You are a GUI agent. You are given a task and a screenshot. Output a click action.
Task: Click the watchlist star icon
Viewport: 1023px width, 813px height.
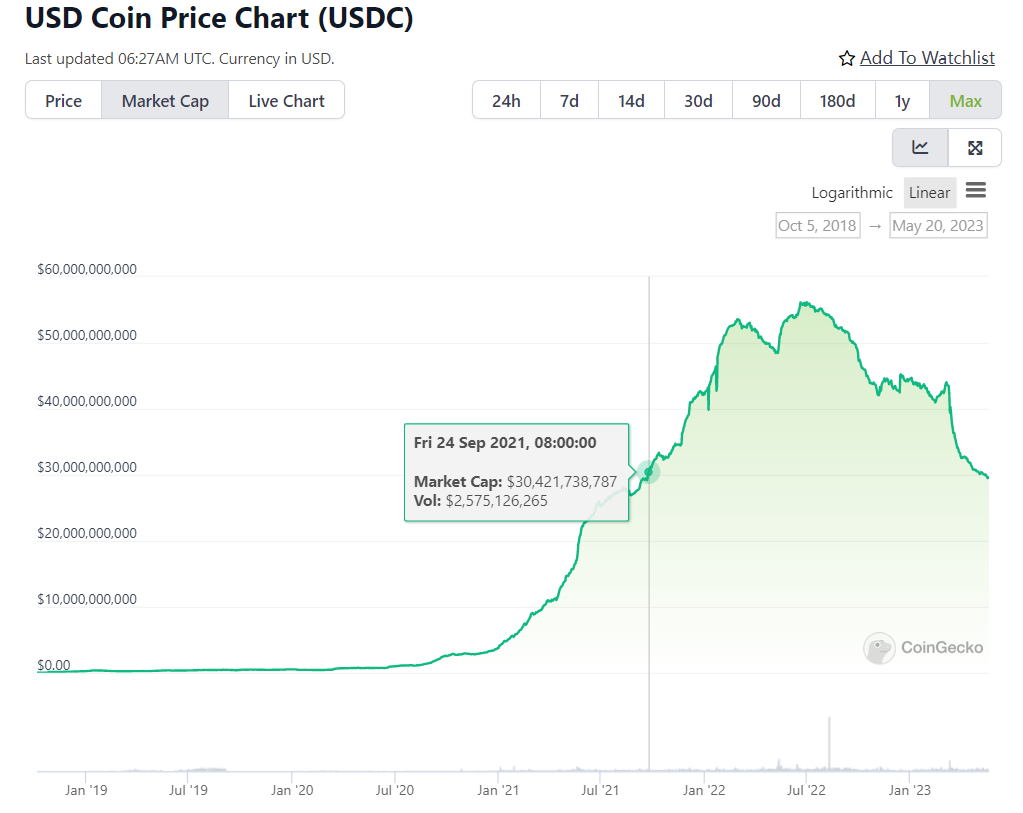click(847, 59)
